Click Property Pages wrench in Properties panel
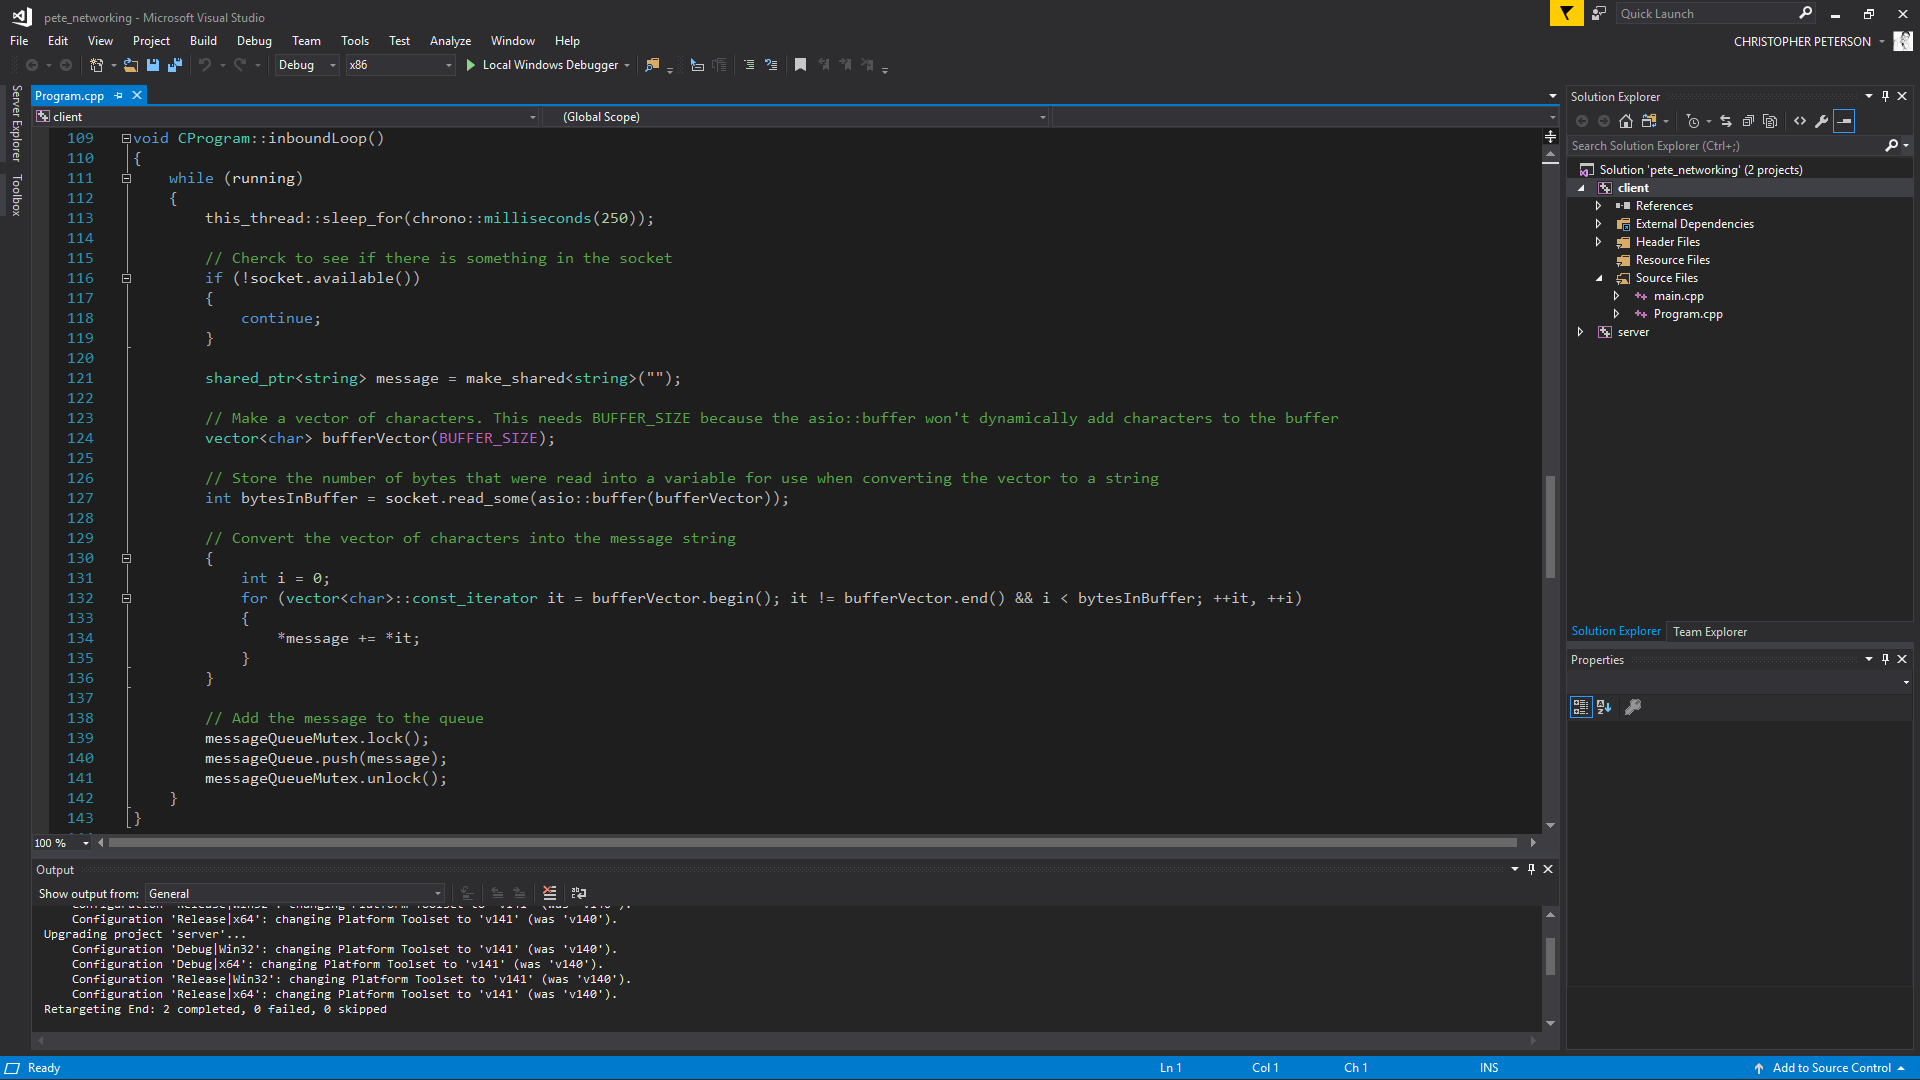Screen dimensions: 1920x1080 coord(1633,707)
